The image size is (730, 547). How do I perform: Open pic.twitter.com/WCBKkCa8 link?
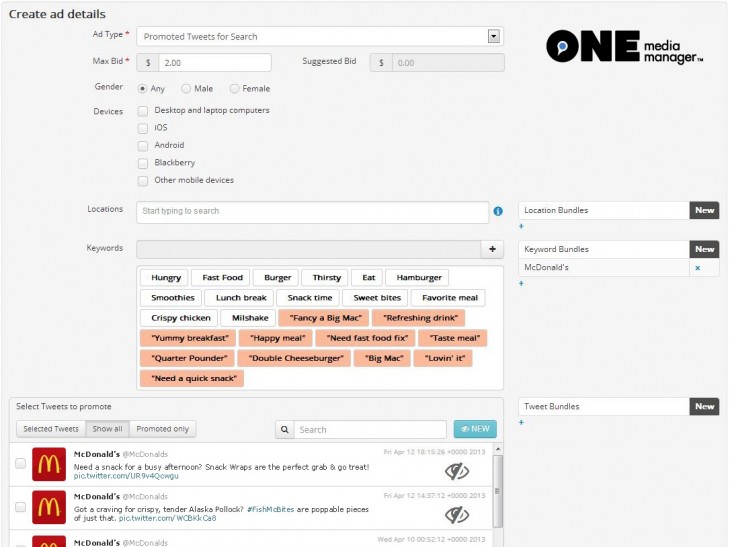point(168,518)
